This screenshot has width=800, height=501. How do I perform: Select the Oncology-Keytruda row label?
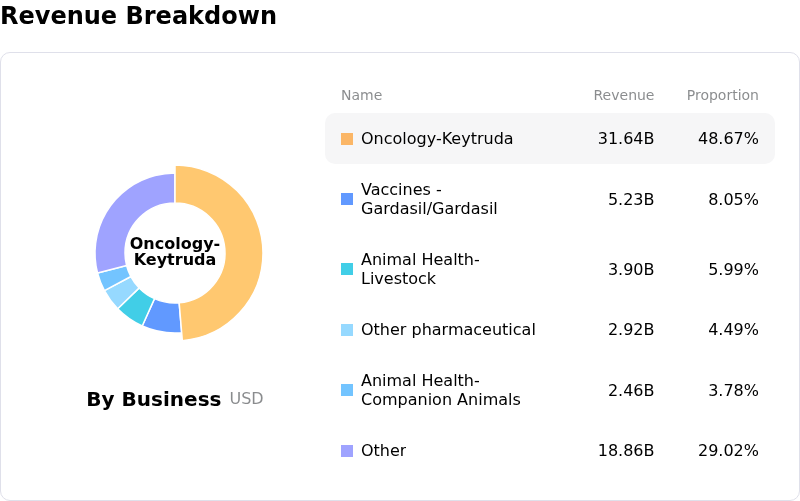437,139
